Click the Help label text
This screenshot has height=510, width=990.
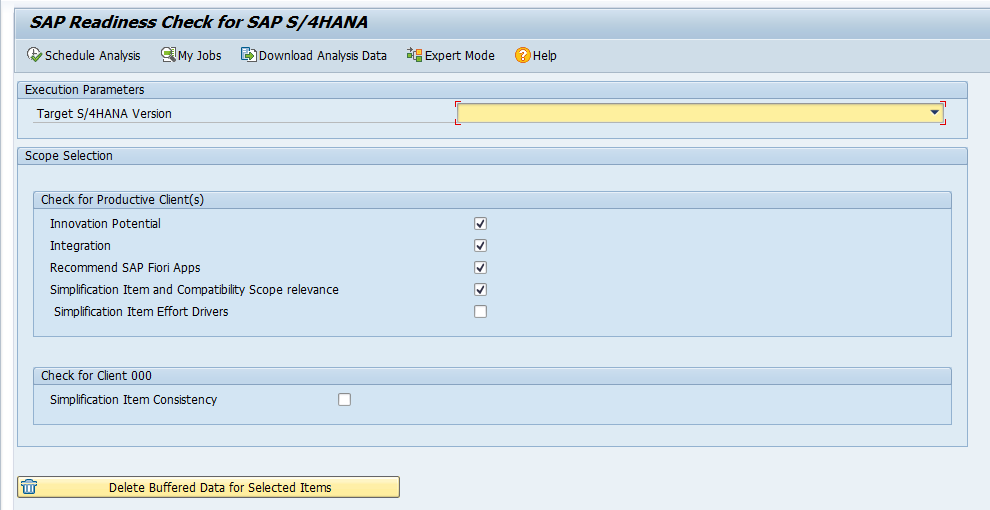click(x=544, y=56)
